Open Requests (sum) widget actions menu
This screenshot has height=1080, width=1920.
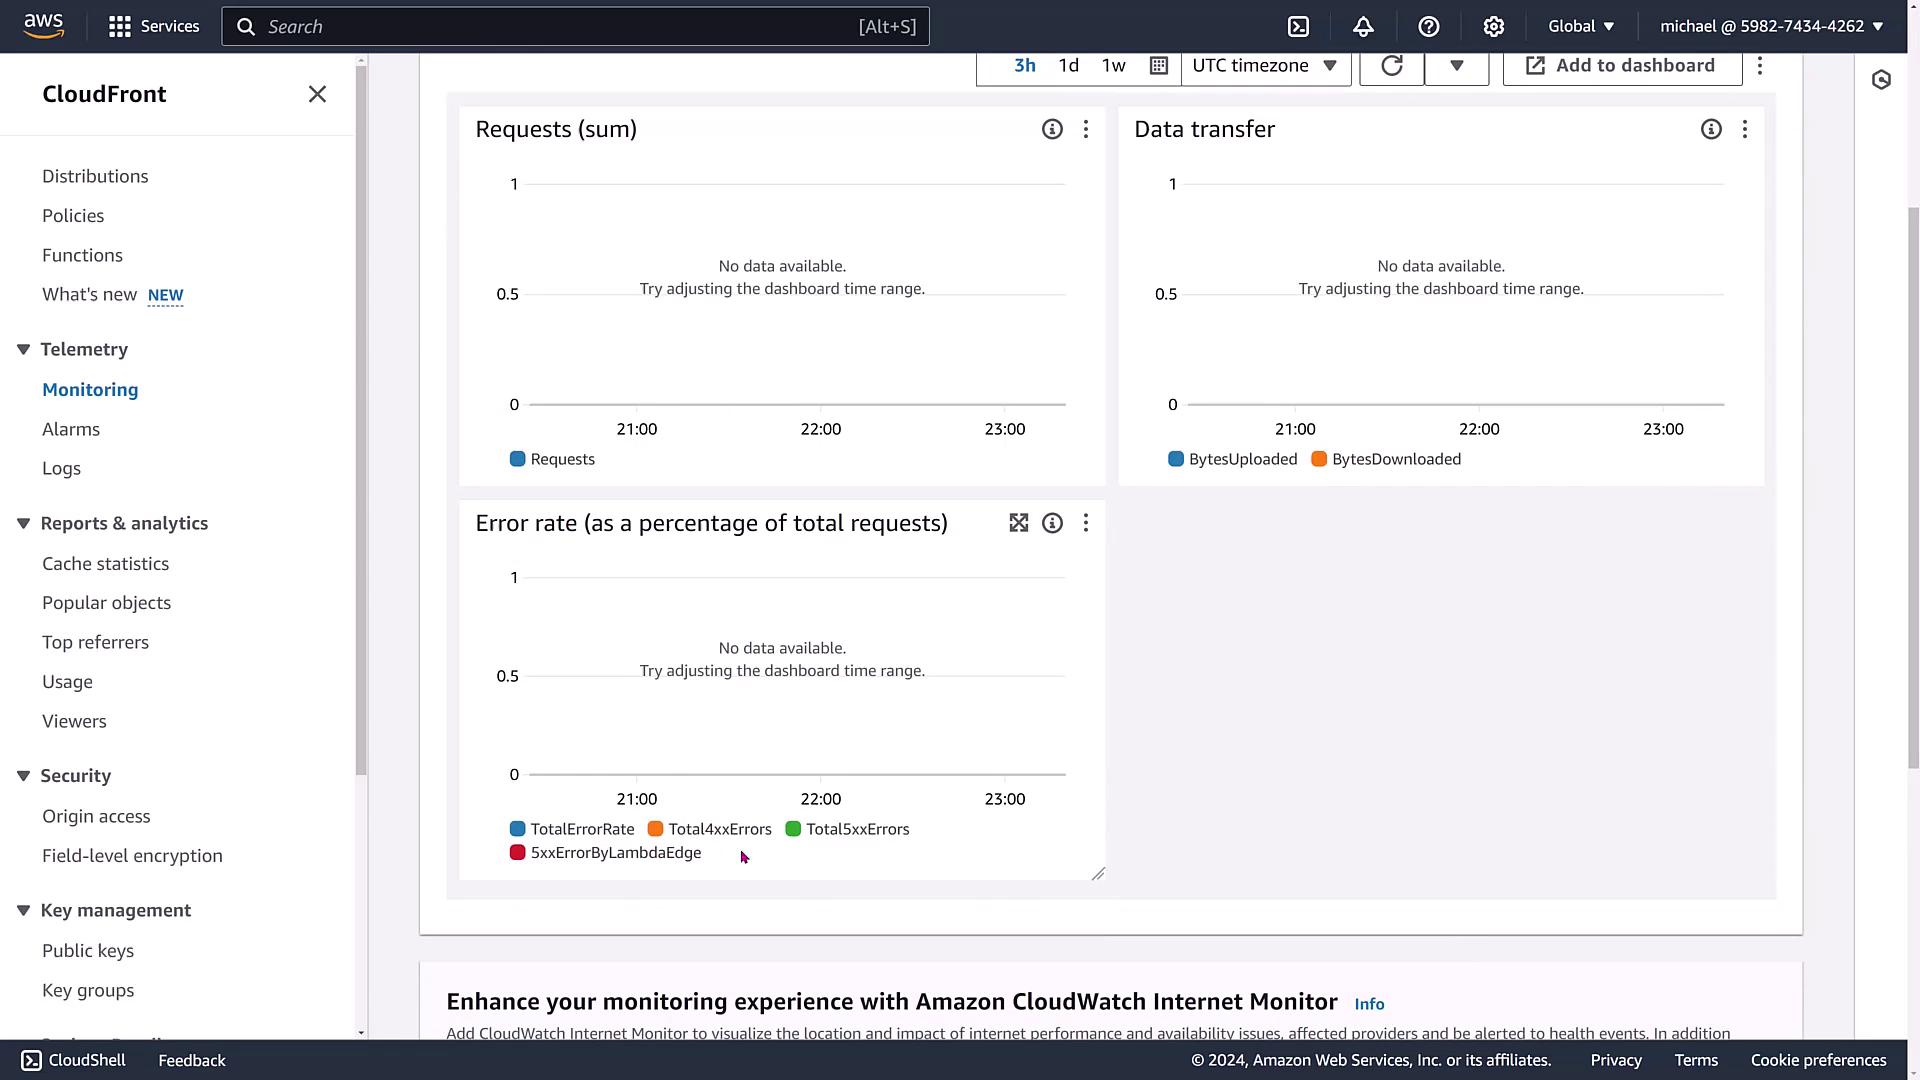point(1085,129)
